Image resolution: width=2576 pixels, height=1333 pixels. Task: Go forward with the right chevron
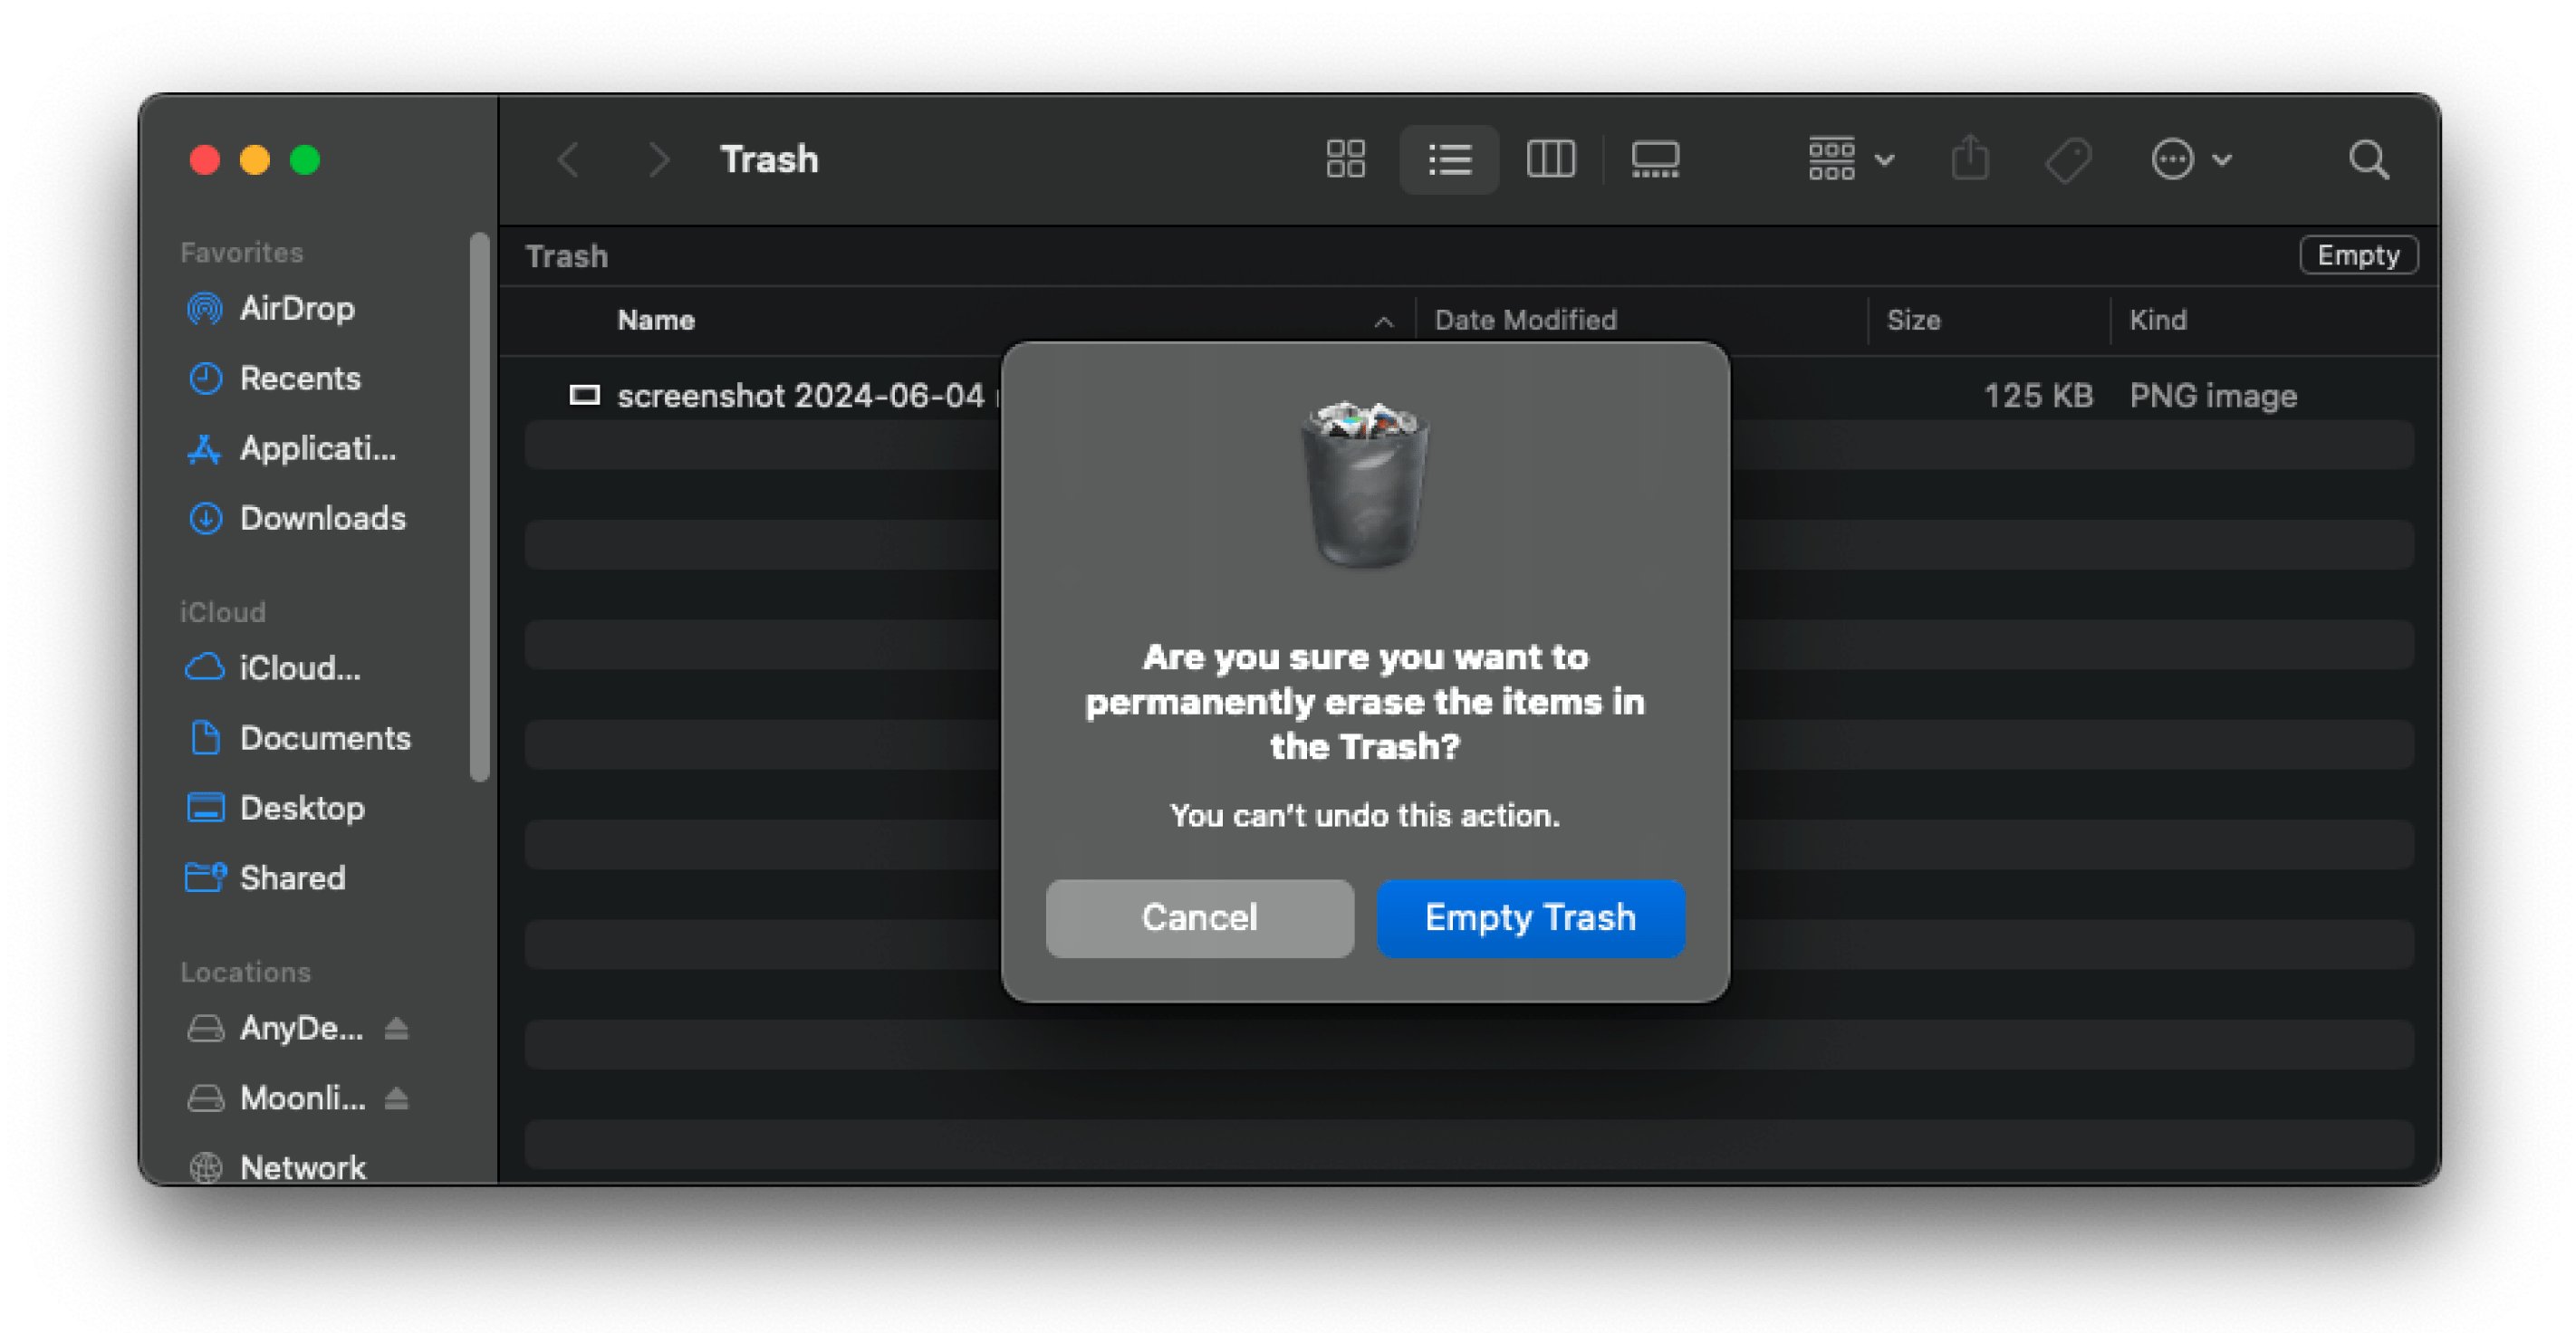(658, 159)
